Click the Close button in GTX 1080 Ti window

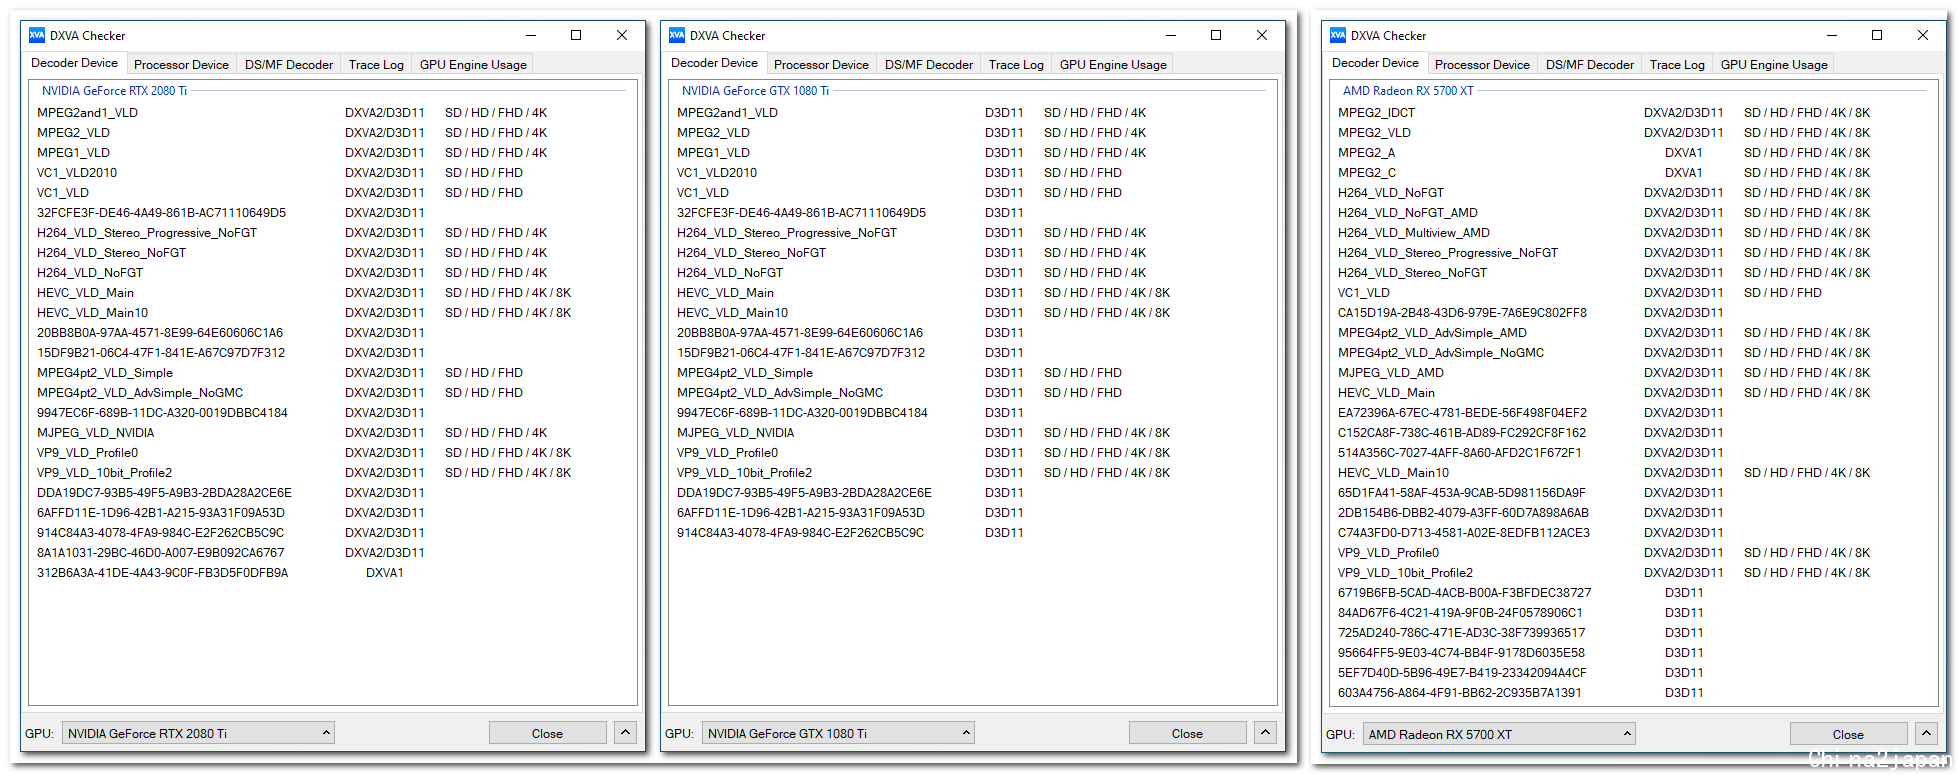coord(1187,733)
